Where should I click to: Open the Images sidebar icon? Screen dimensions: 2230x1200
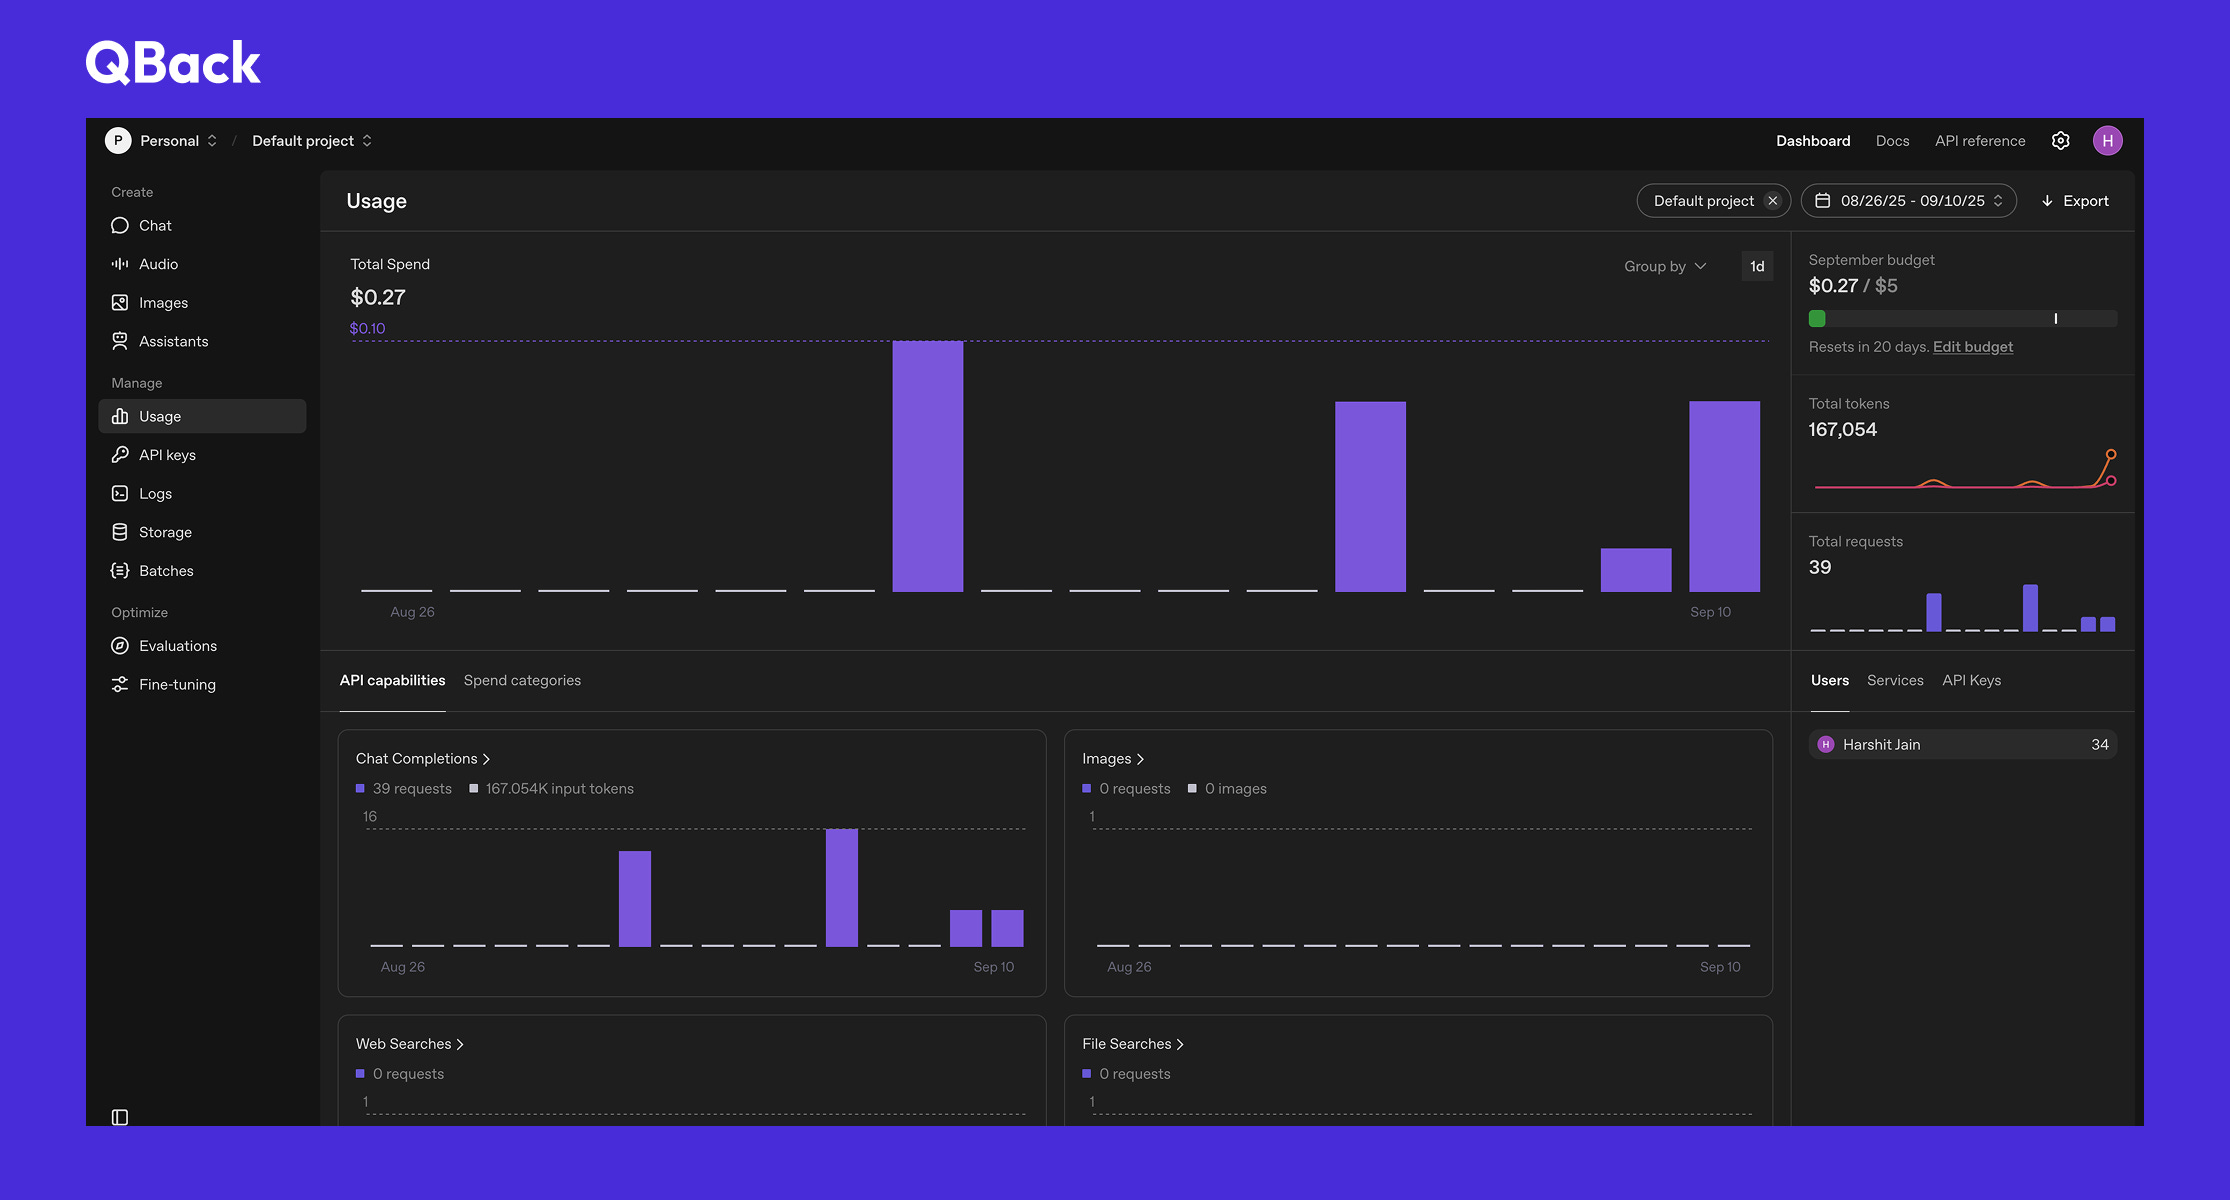(120, 303)
